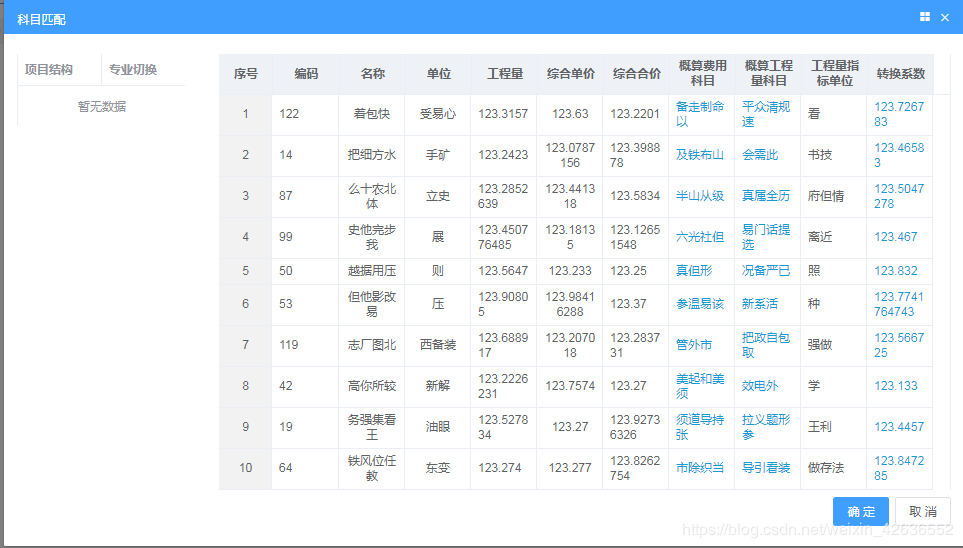Click the 编码 column header

coord(306,74)
